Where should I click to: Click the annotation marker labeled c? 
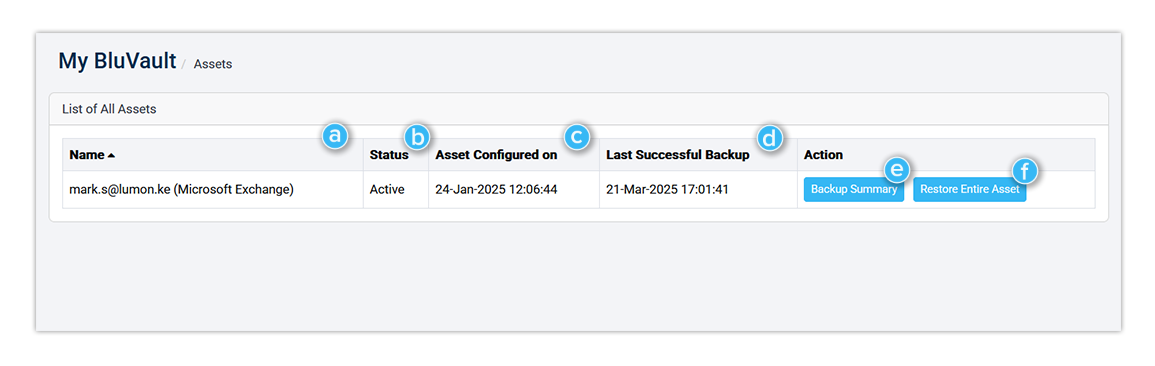pos(577,136)
